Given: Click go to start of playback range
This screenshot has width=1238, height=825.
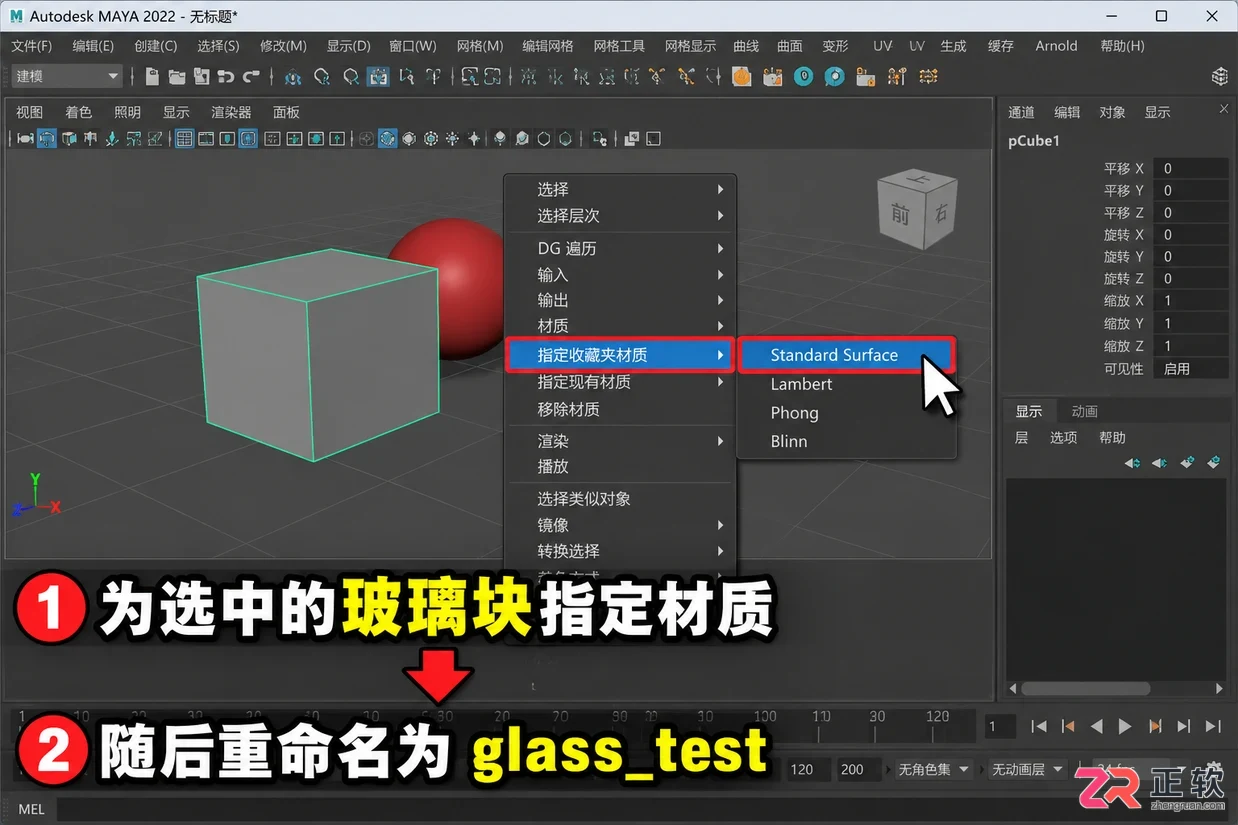Looking at the screenshot, I should click(x=1039, y=726).
